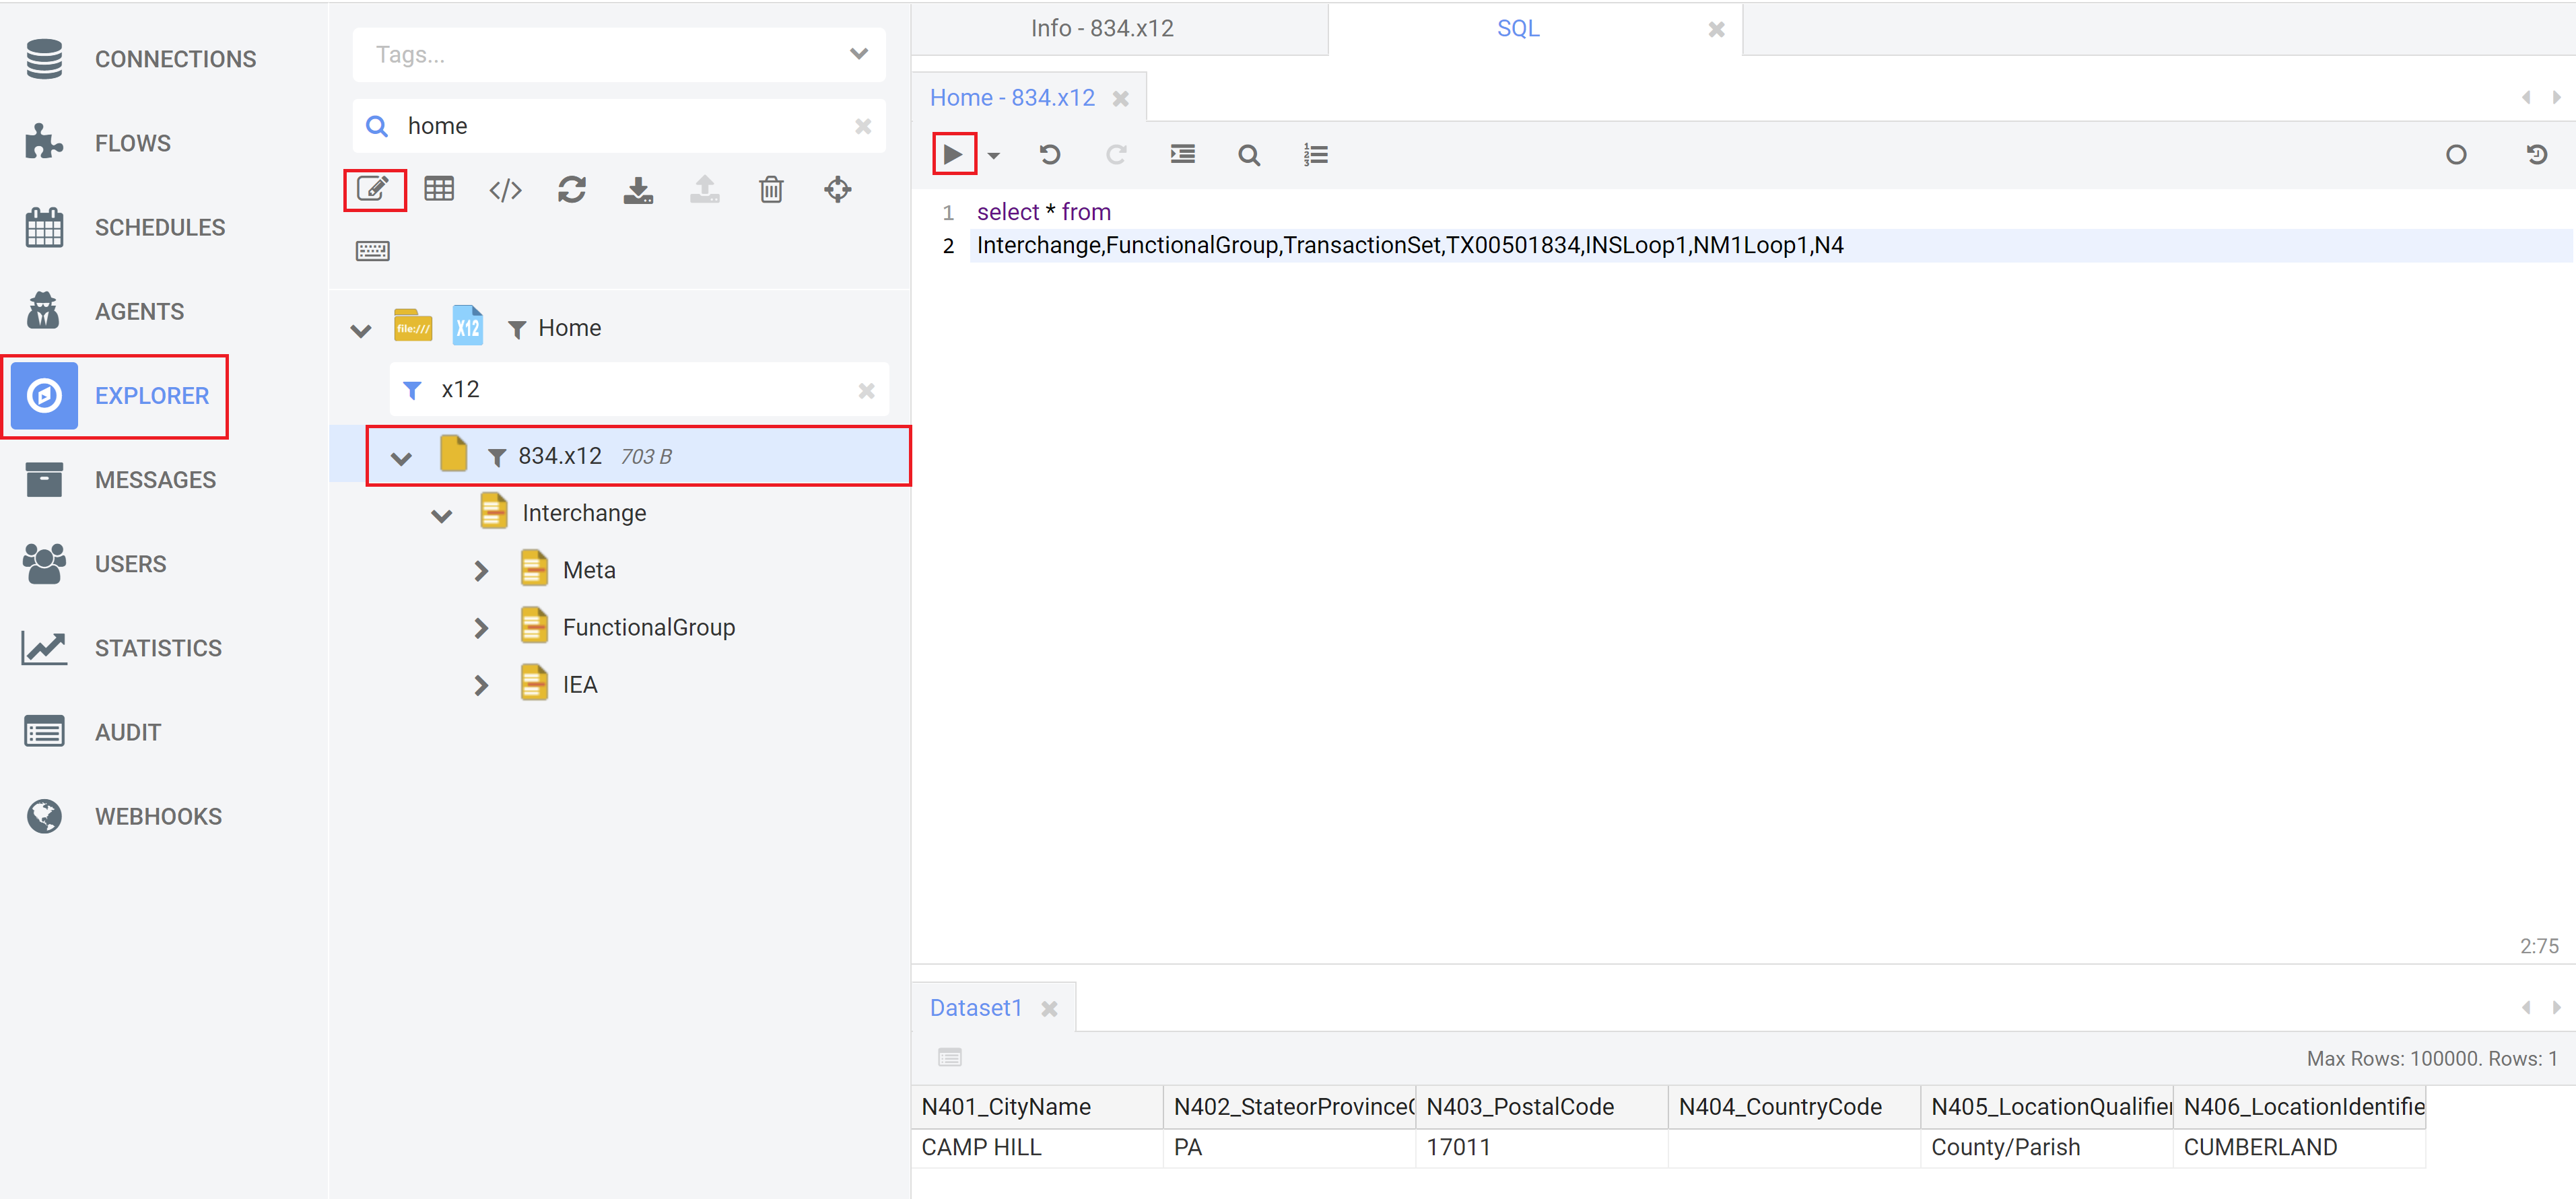Click the keyboard shortcuts icon
The image size is (2576, 1199).
pyautogui.click(x=373, y=250)
